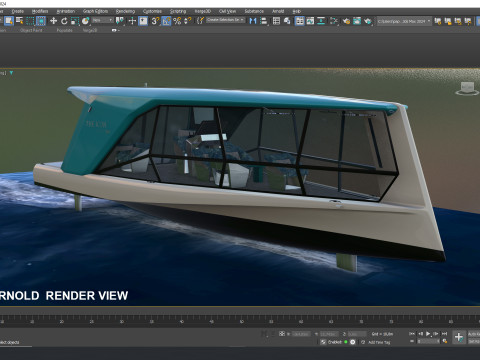Toggle the Ribbon display button
The height and width of the screenshot is (360, 480).
pos(300,21)
